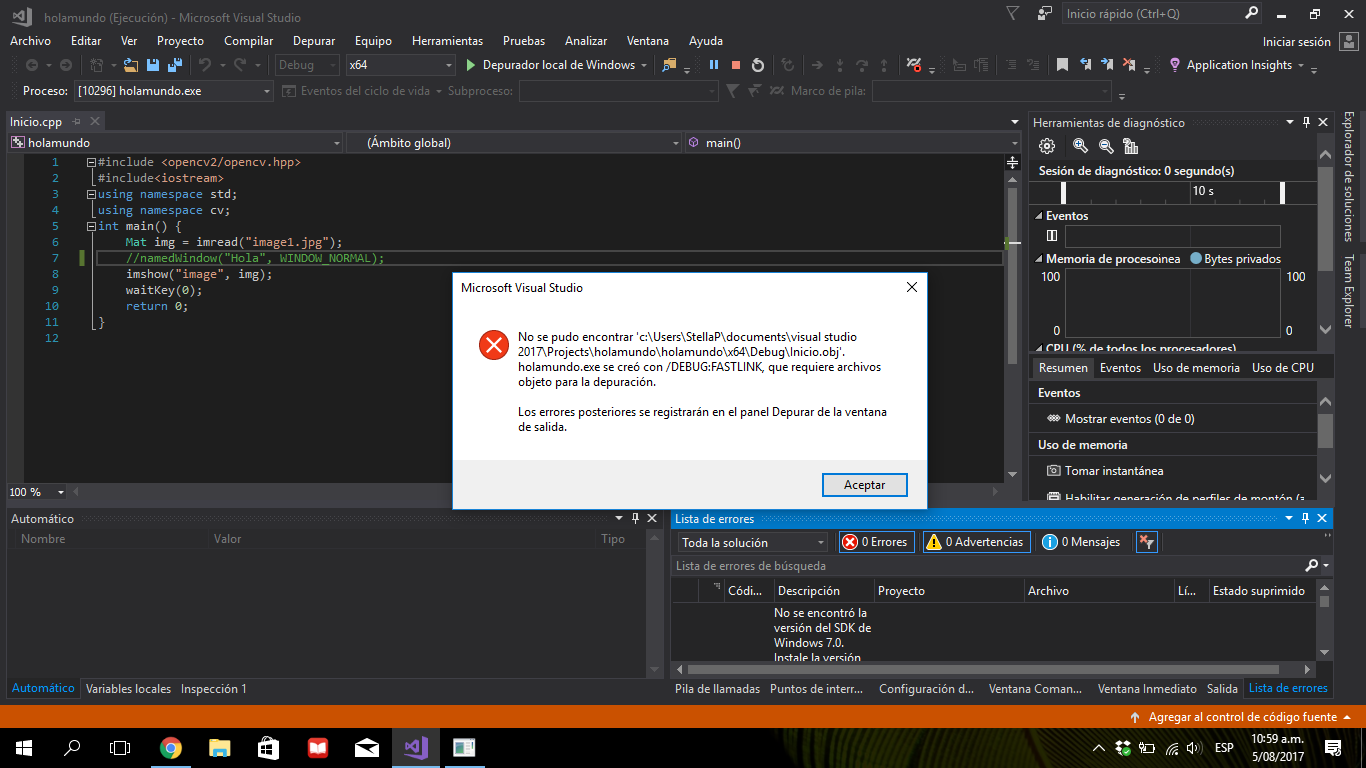Click the breakpoints disable icon in toolbar
The image size is (1366, 768).
click(914, 65)
